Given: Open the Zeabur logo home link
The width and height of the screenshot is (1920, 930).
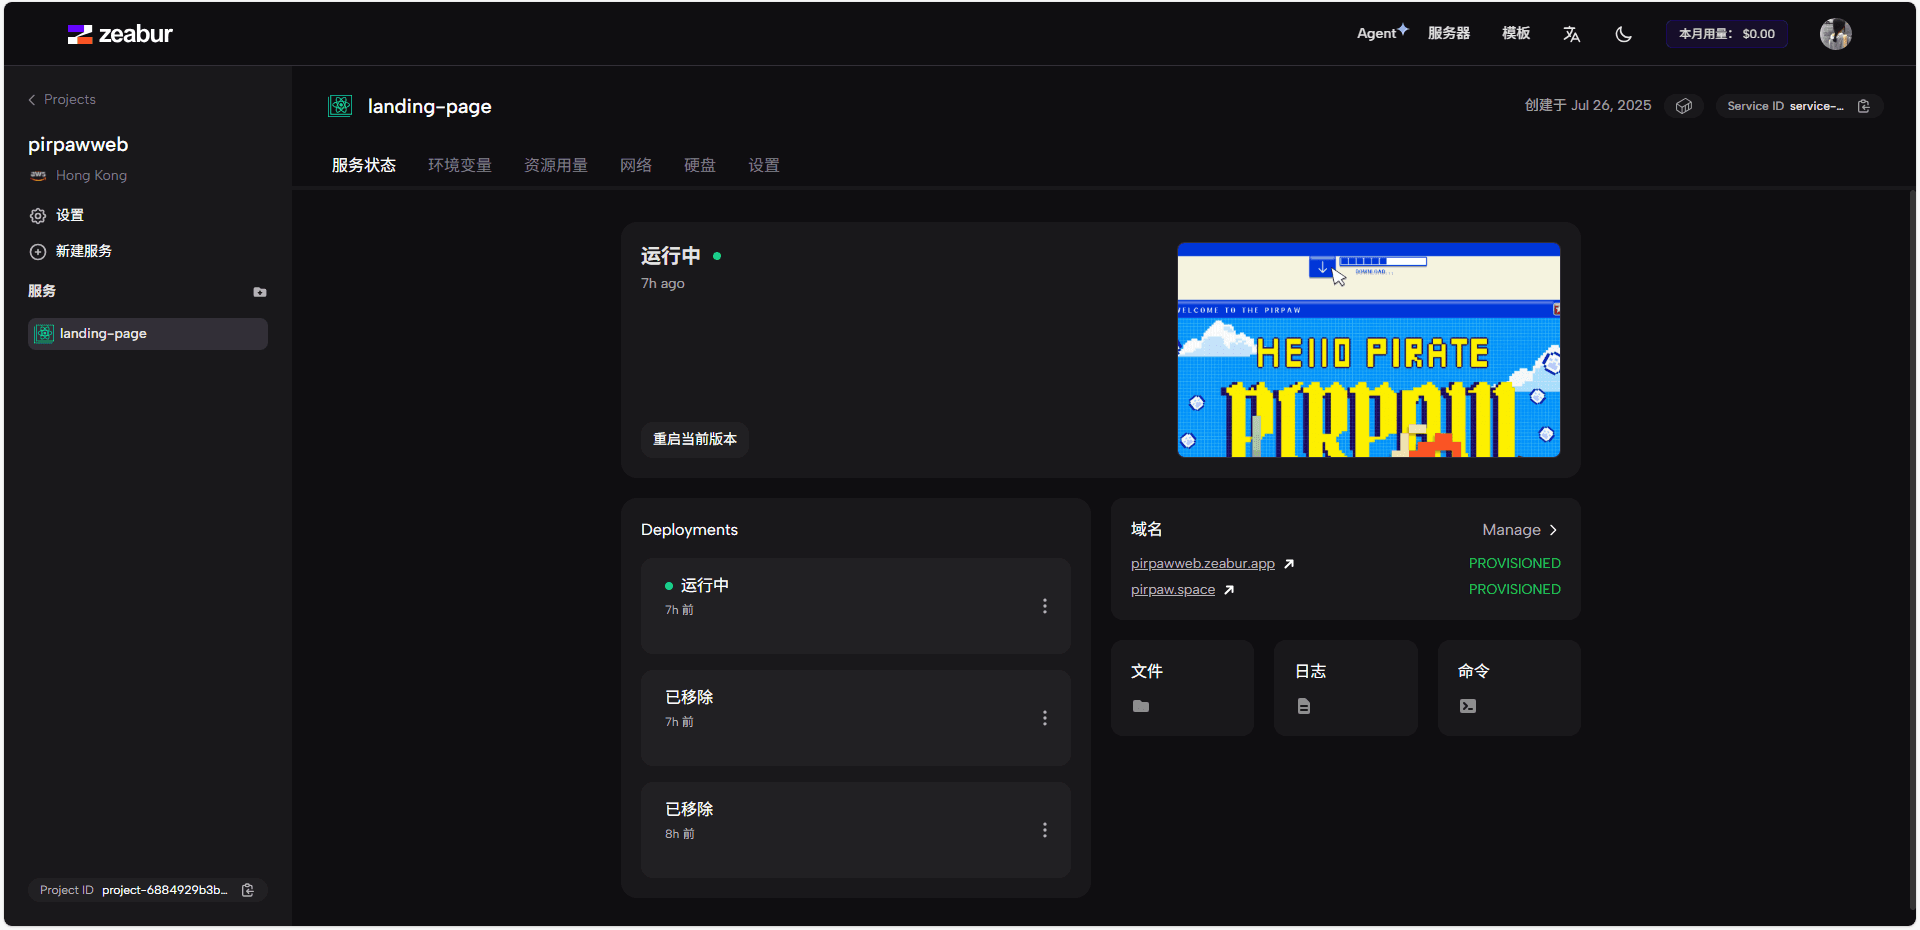Looking at the screenshot, I should [x=120, y=34].
